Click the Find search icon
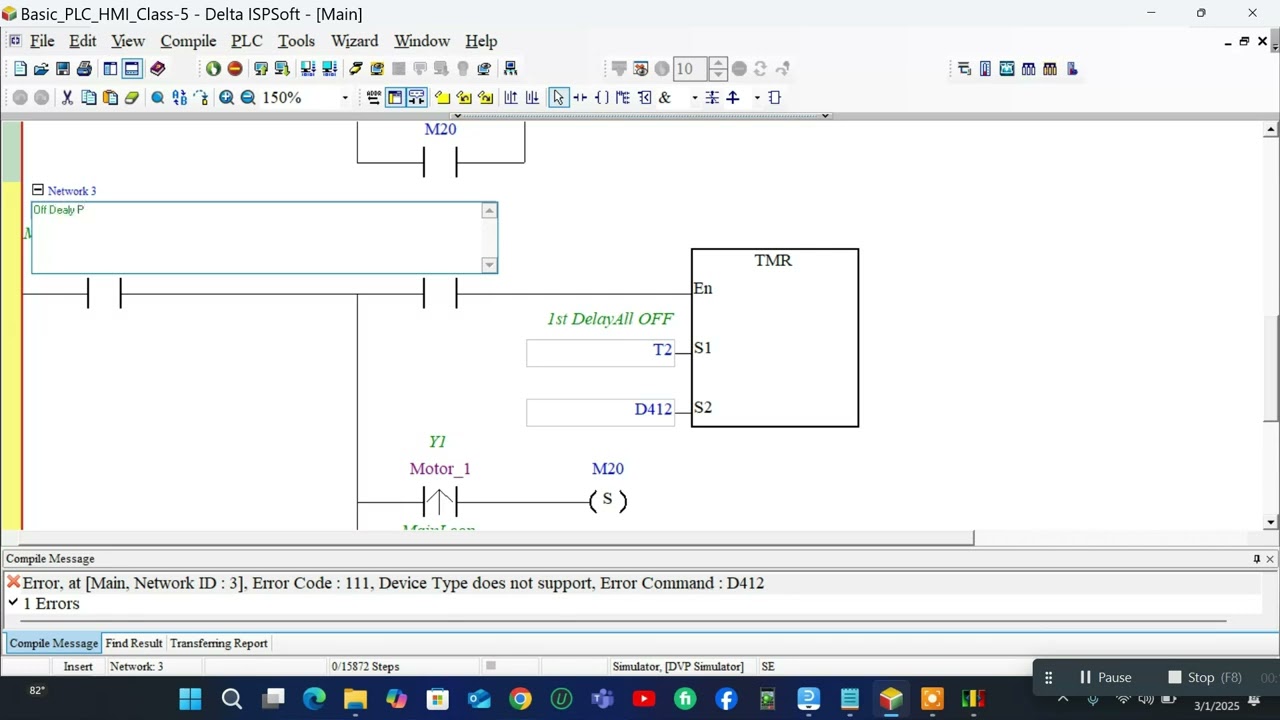The height and width of the screenshot is (720, 1280). point(158,98)
